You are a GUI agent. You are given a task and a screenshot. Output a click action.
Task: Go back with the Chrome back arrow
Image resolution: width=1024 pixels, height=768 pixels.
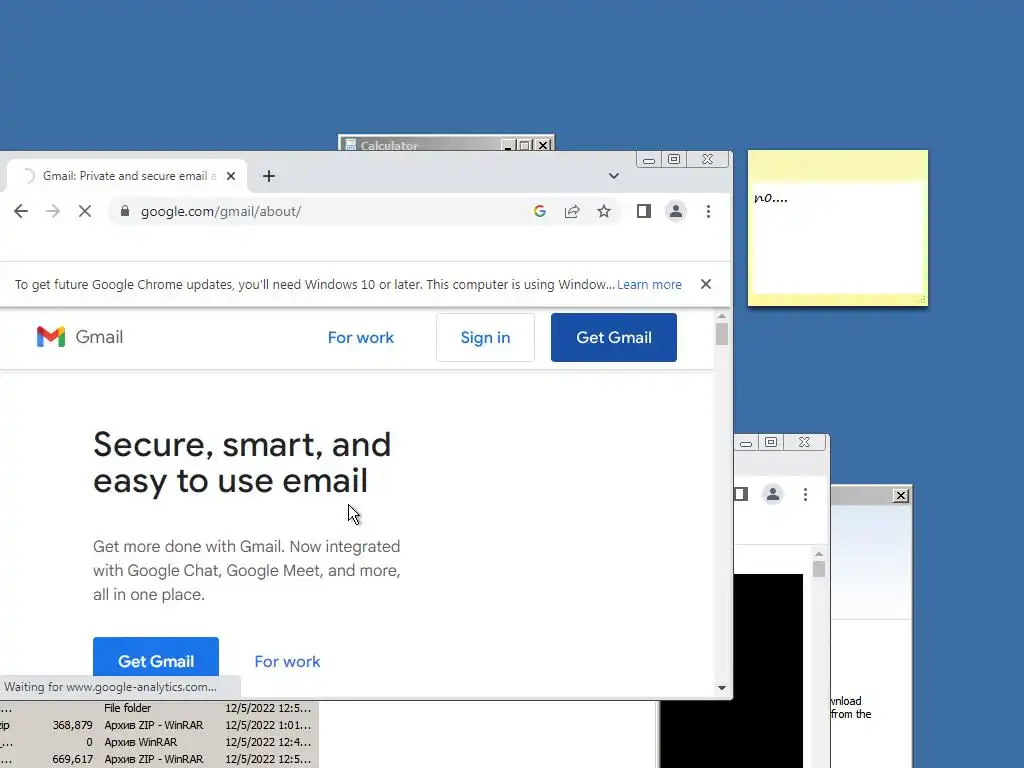coord(21,211)
